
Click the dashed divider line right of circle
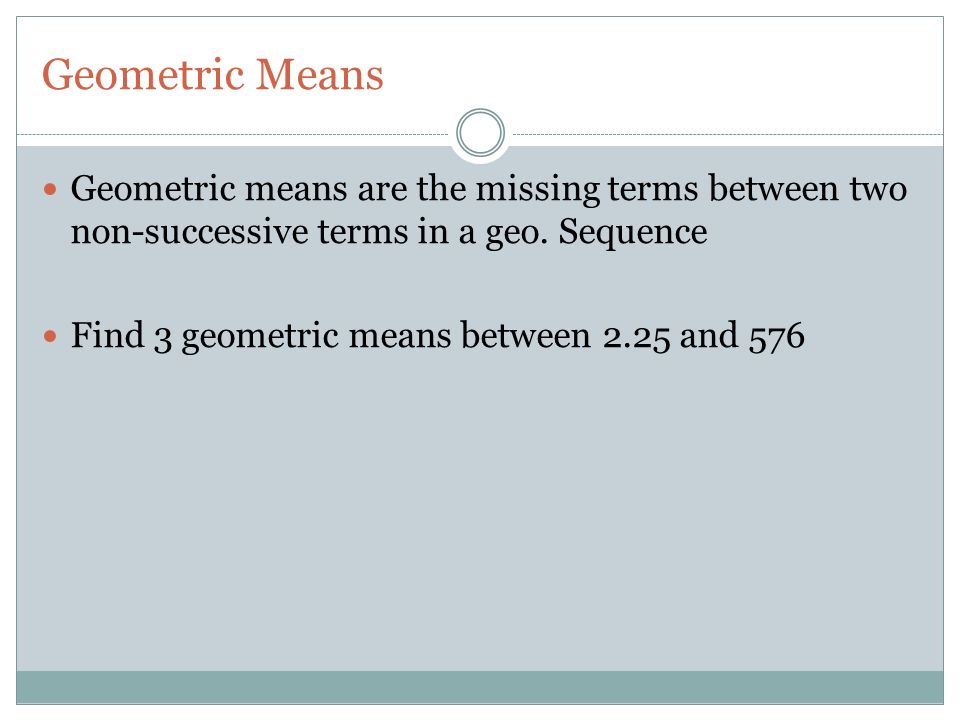point(727,134)
